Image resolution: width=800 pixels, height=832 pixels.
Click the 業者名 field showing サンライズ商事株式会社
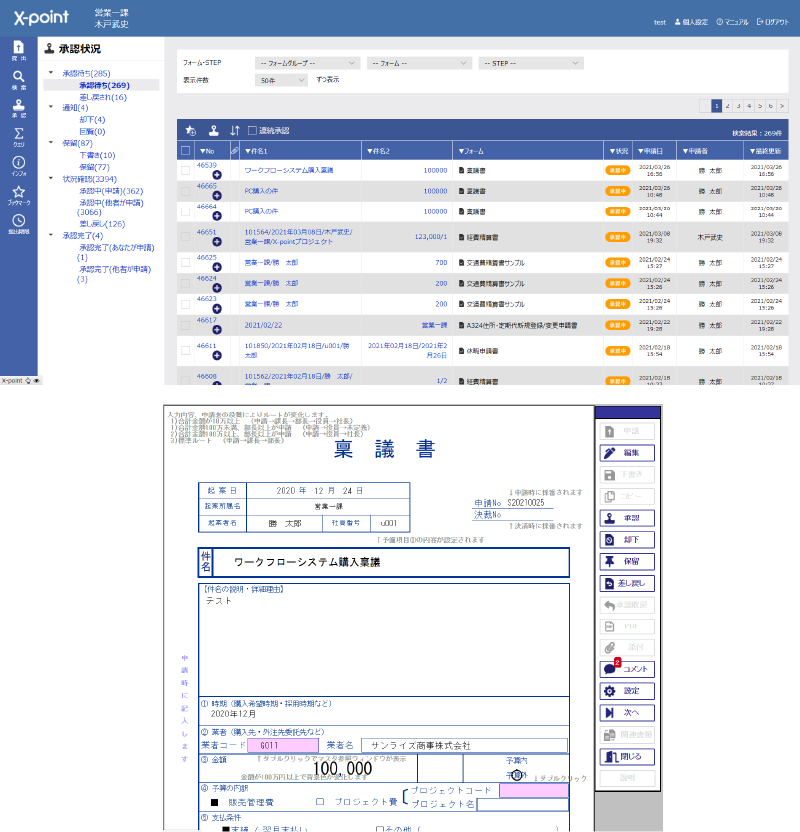[464, 746]
